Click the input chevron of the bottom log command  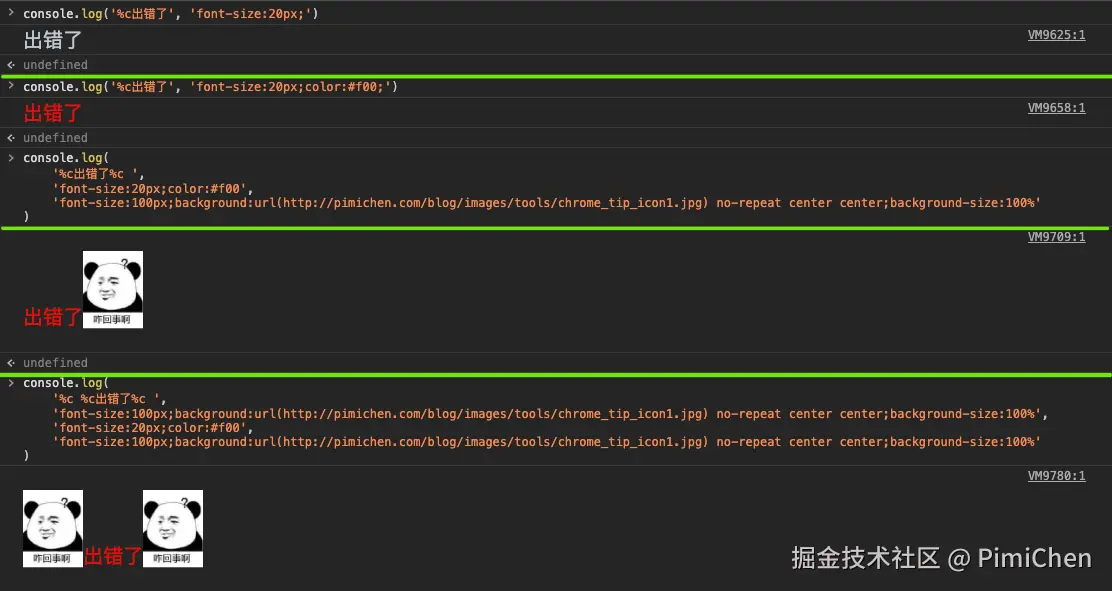pyautogui.click(x=11, y=382)
